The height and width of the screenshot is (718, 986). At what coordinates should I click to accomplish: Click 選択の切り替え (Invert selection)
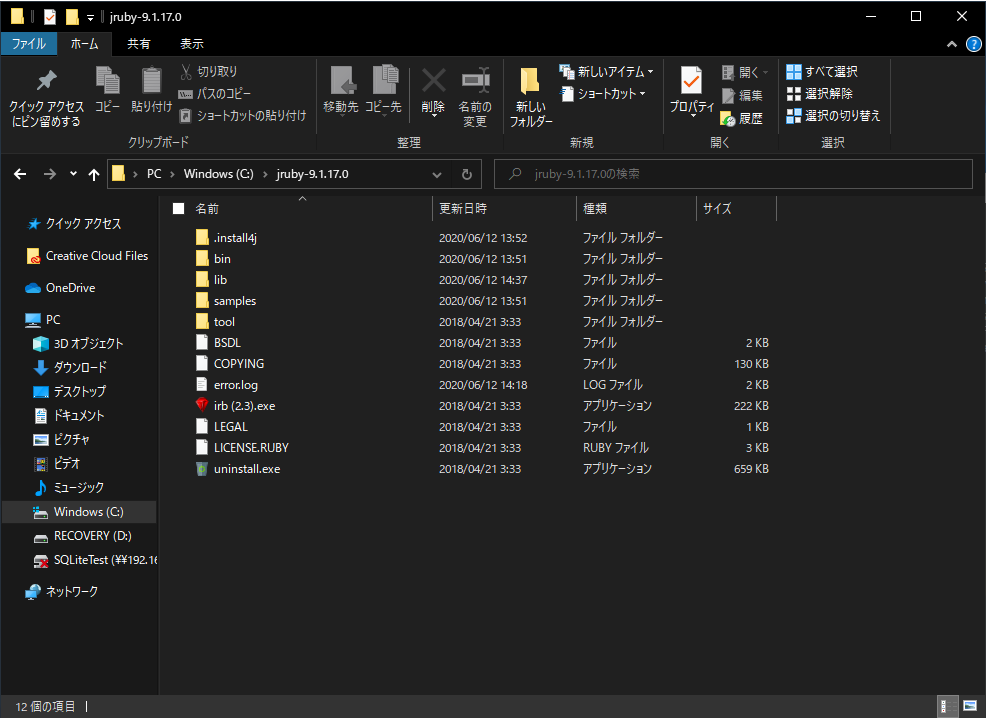tap(833, 116)
